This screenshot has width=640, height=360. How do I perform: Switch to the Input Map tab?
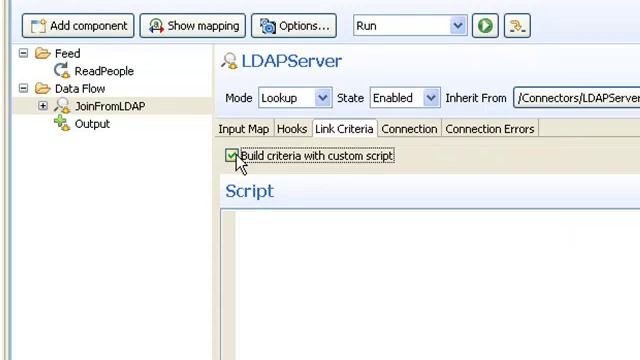tap(244, 129)
